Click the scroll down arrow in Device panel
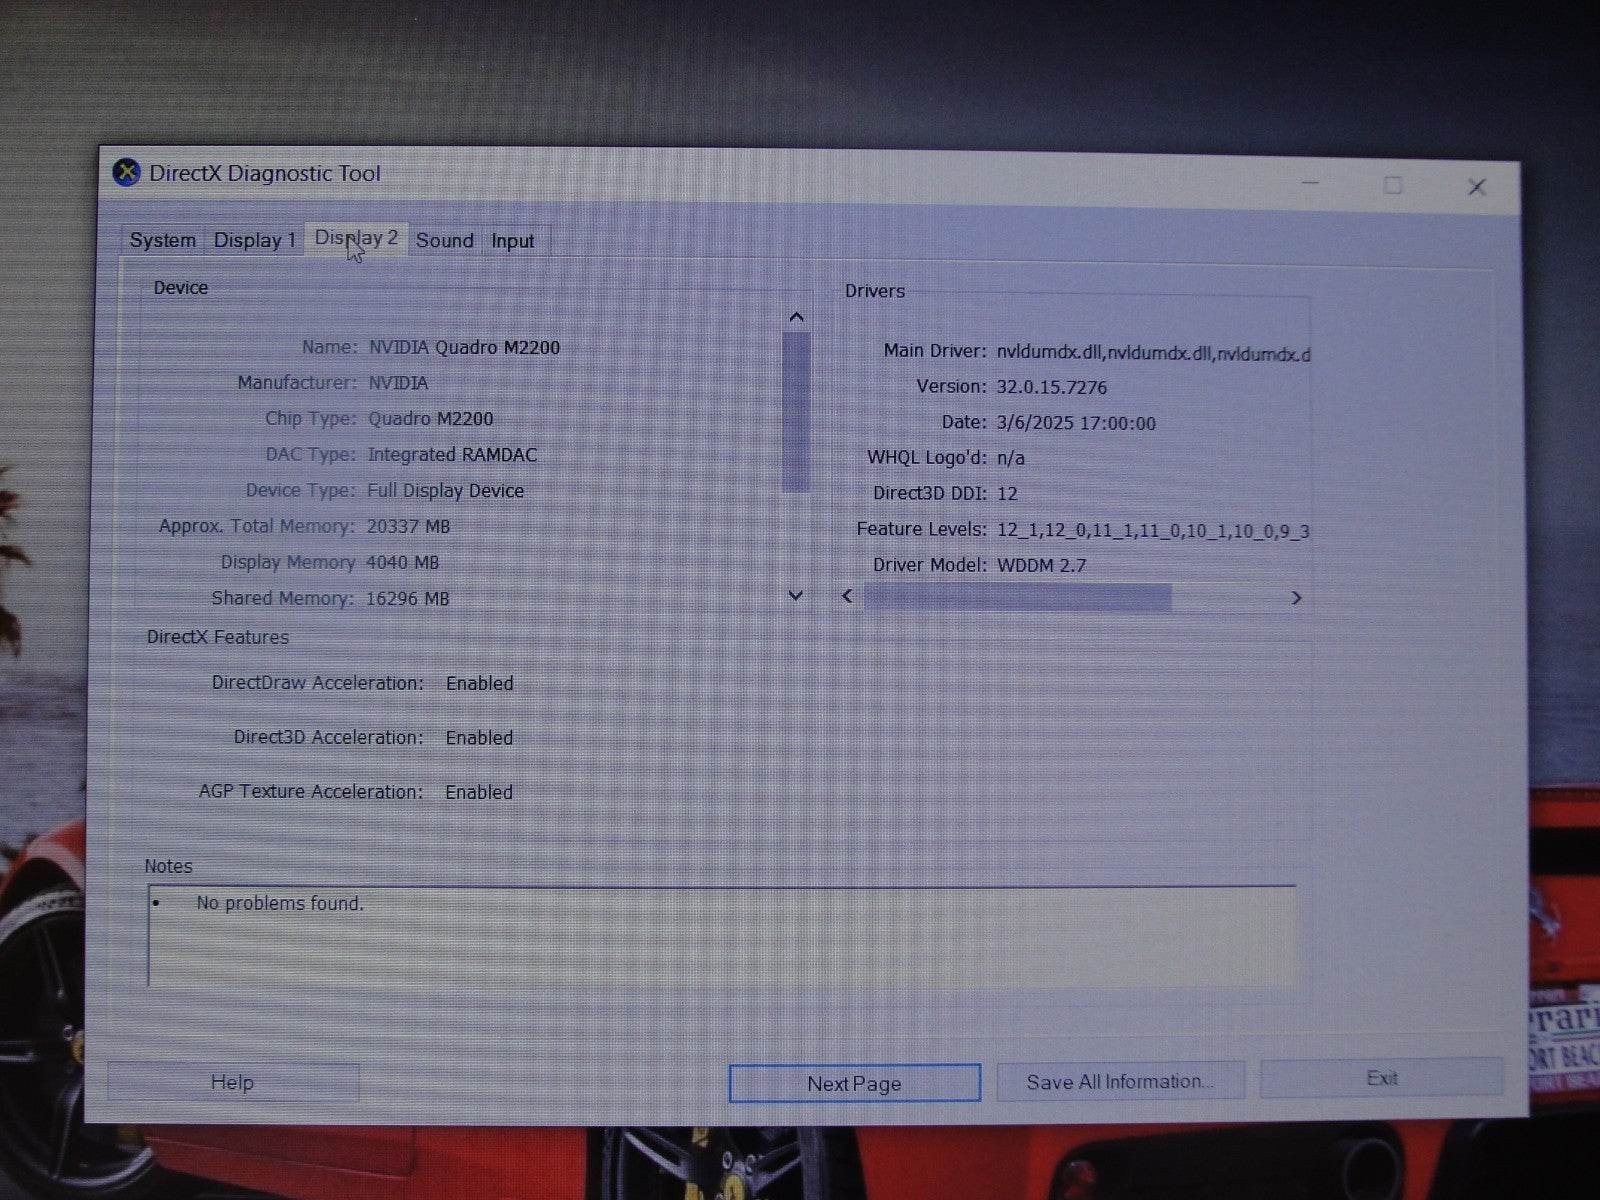1600x1200 pixels. [x=796, y=595]
